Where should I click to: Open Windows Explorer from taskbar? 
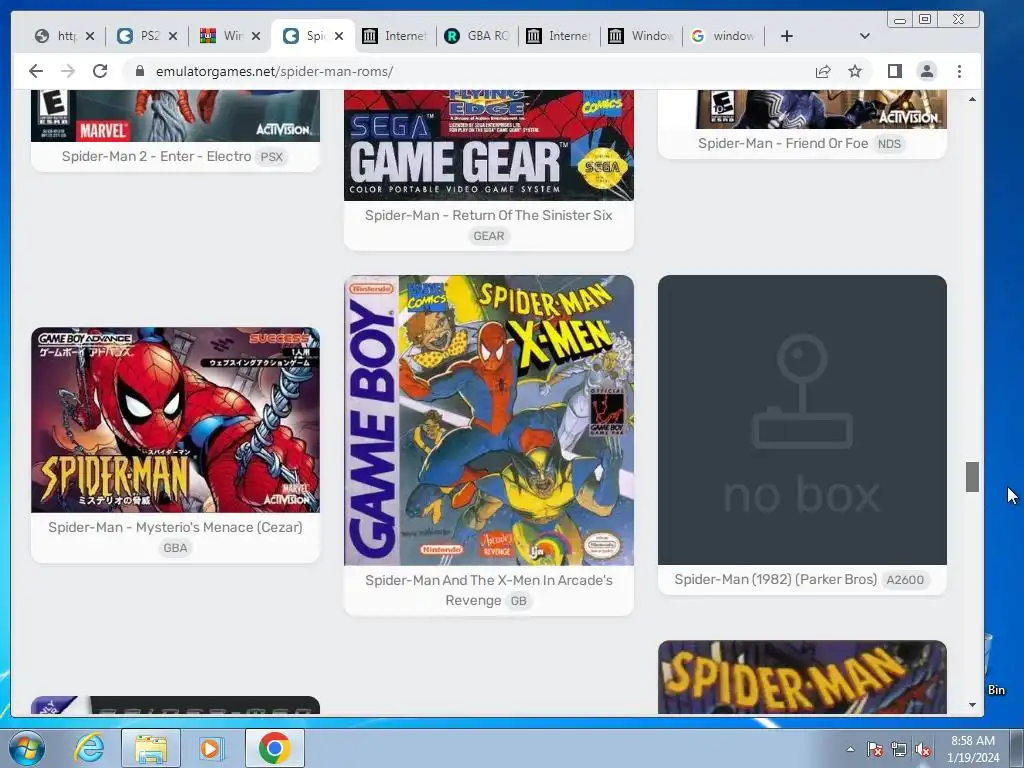[151, 748]
